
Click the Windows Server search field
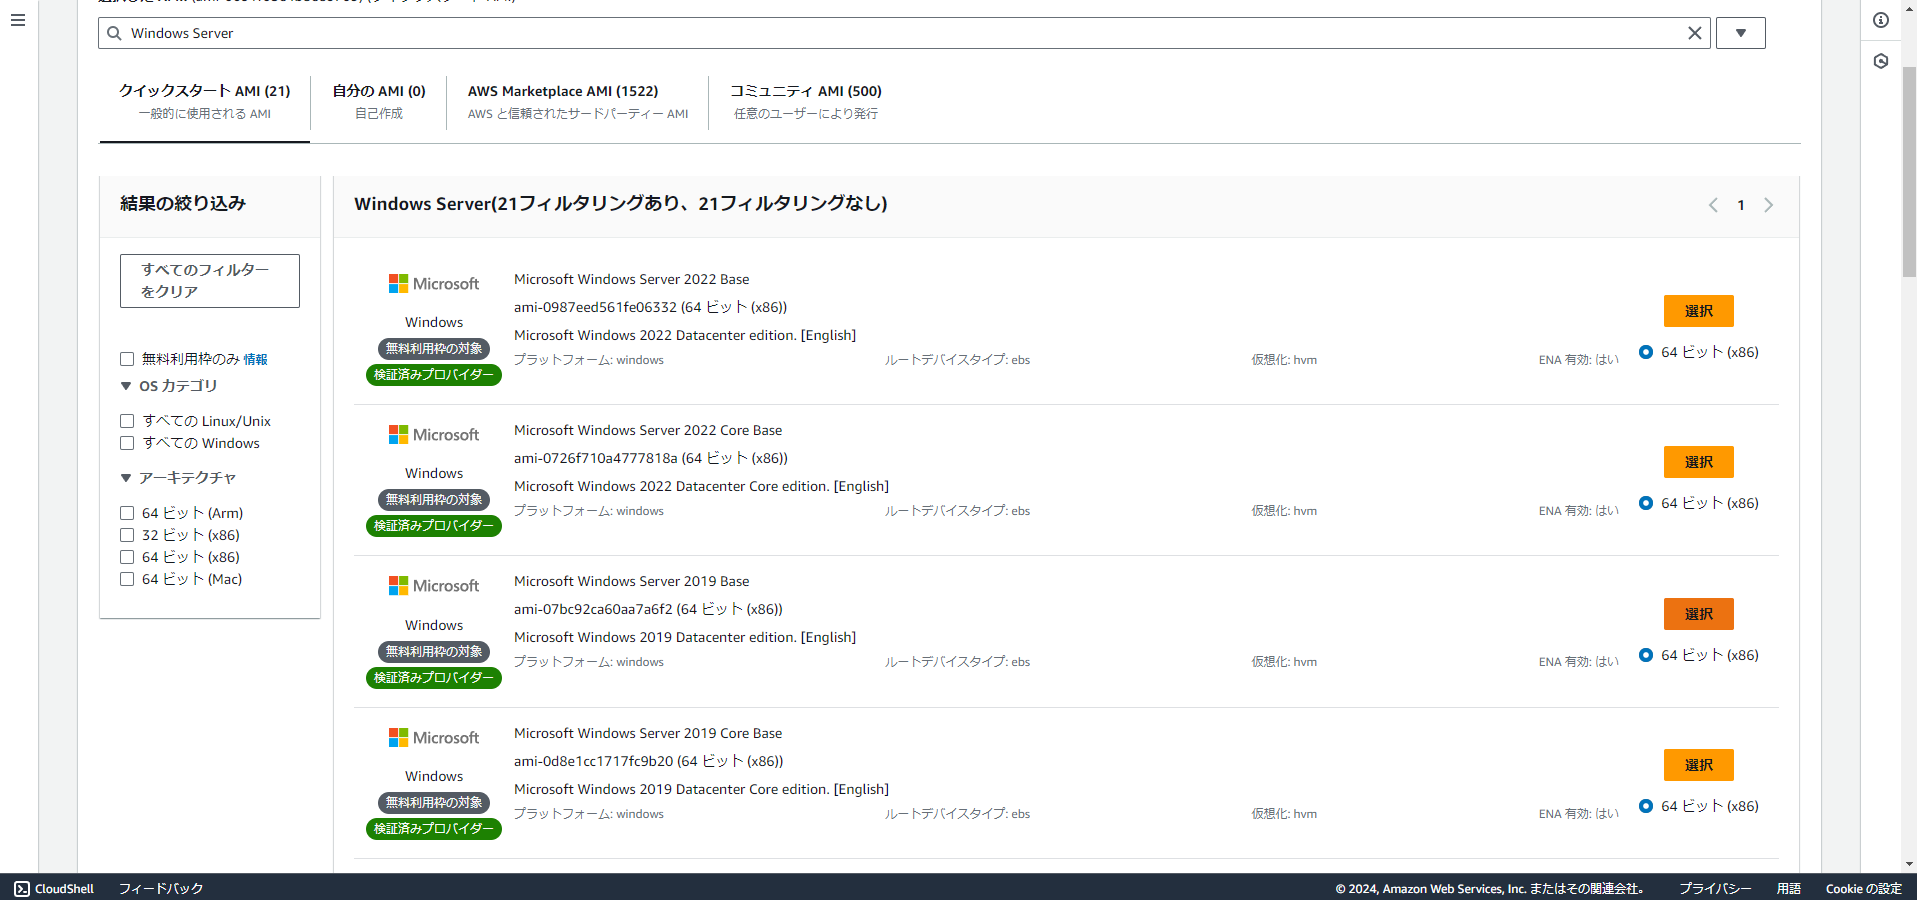tap(904, 33)
